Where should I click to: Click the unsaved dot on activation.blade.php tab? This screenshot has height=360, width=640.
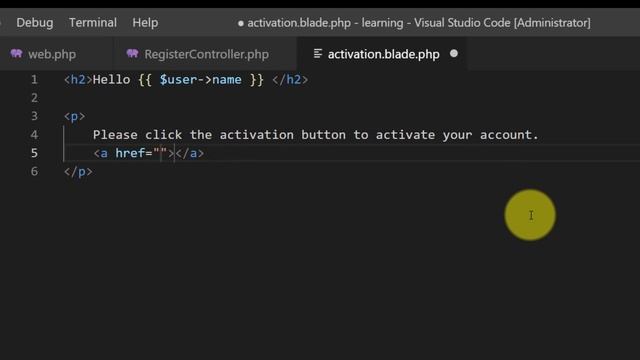tap(453, 54)
